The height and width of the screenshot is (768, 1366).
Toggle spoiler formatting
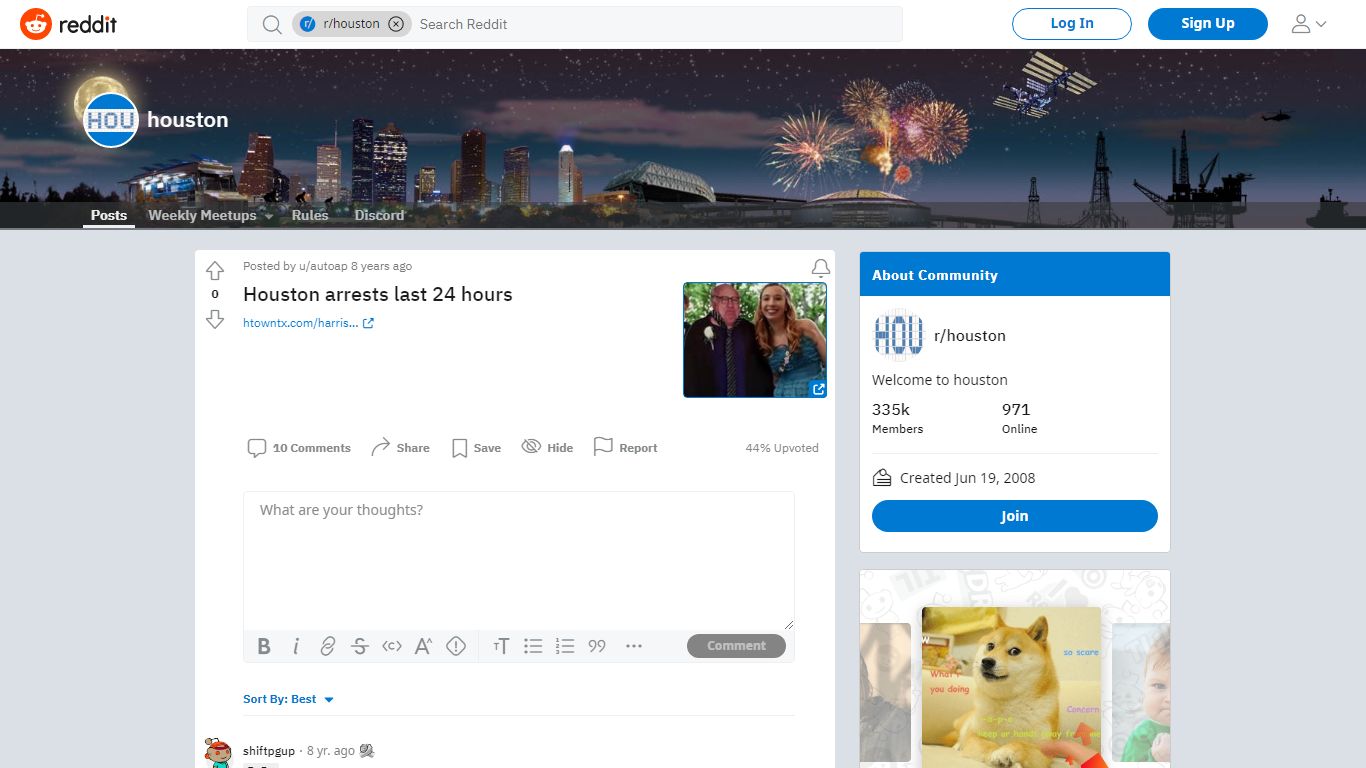click(456, 646)
